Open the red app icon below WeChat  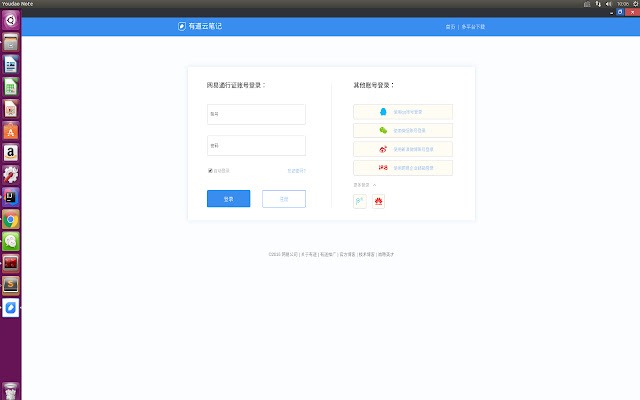pyautogui.click(x=11, y=264)
